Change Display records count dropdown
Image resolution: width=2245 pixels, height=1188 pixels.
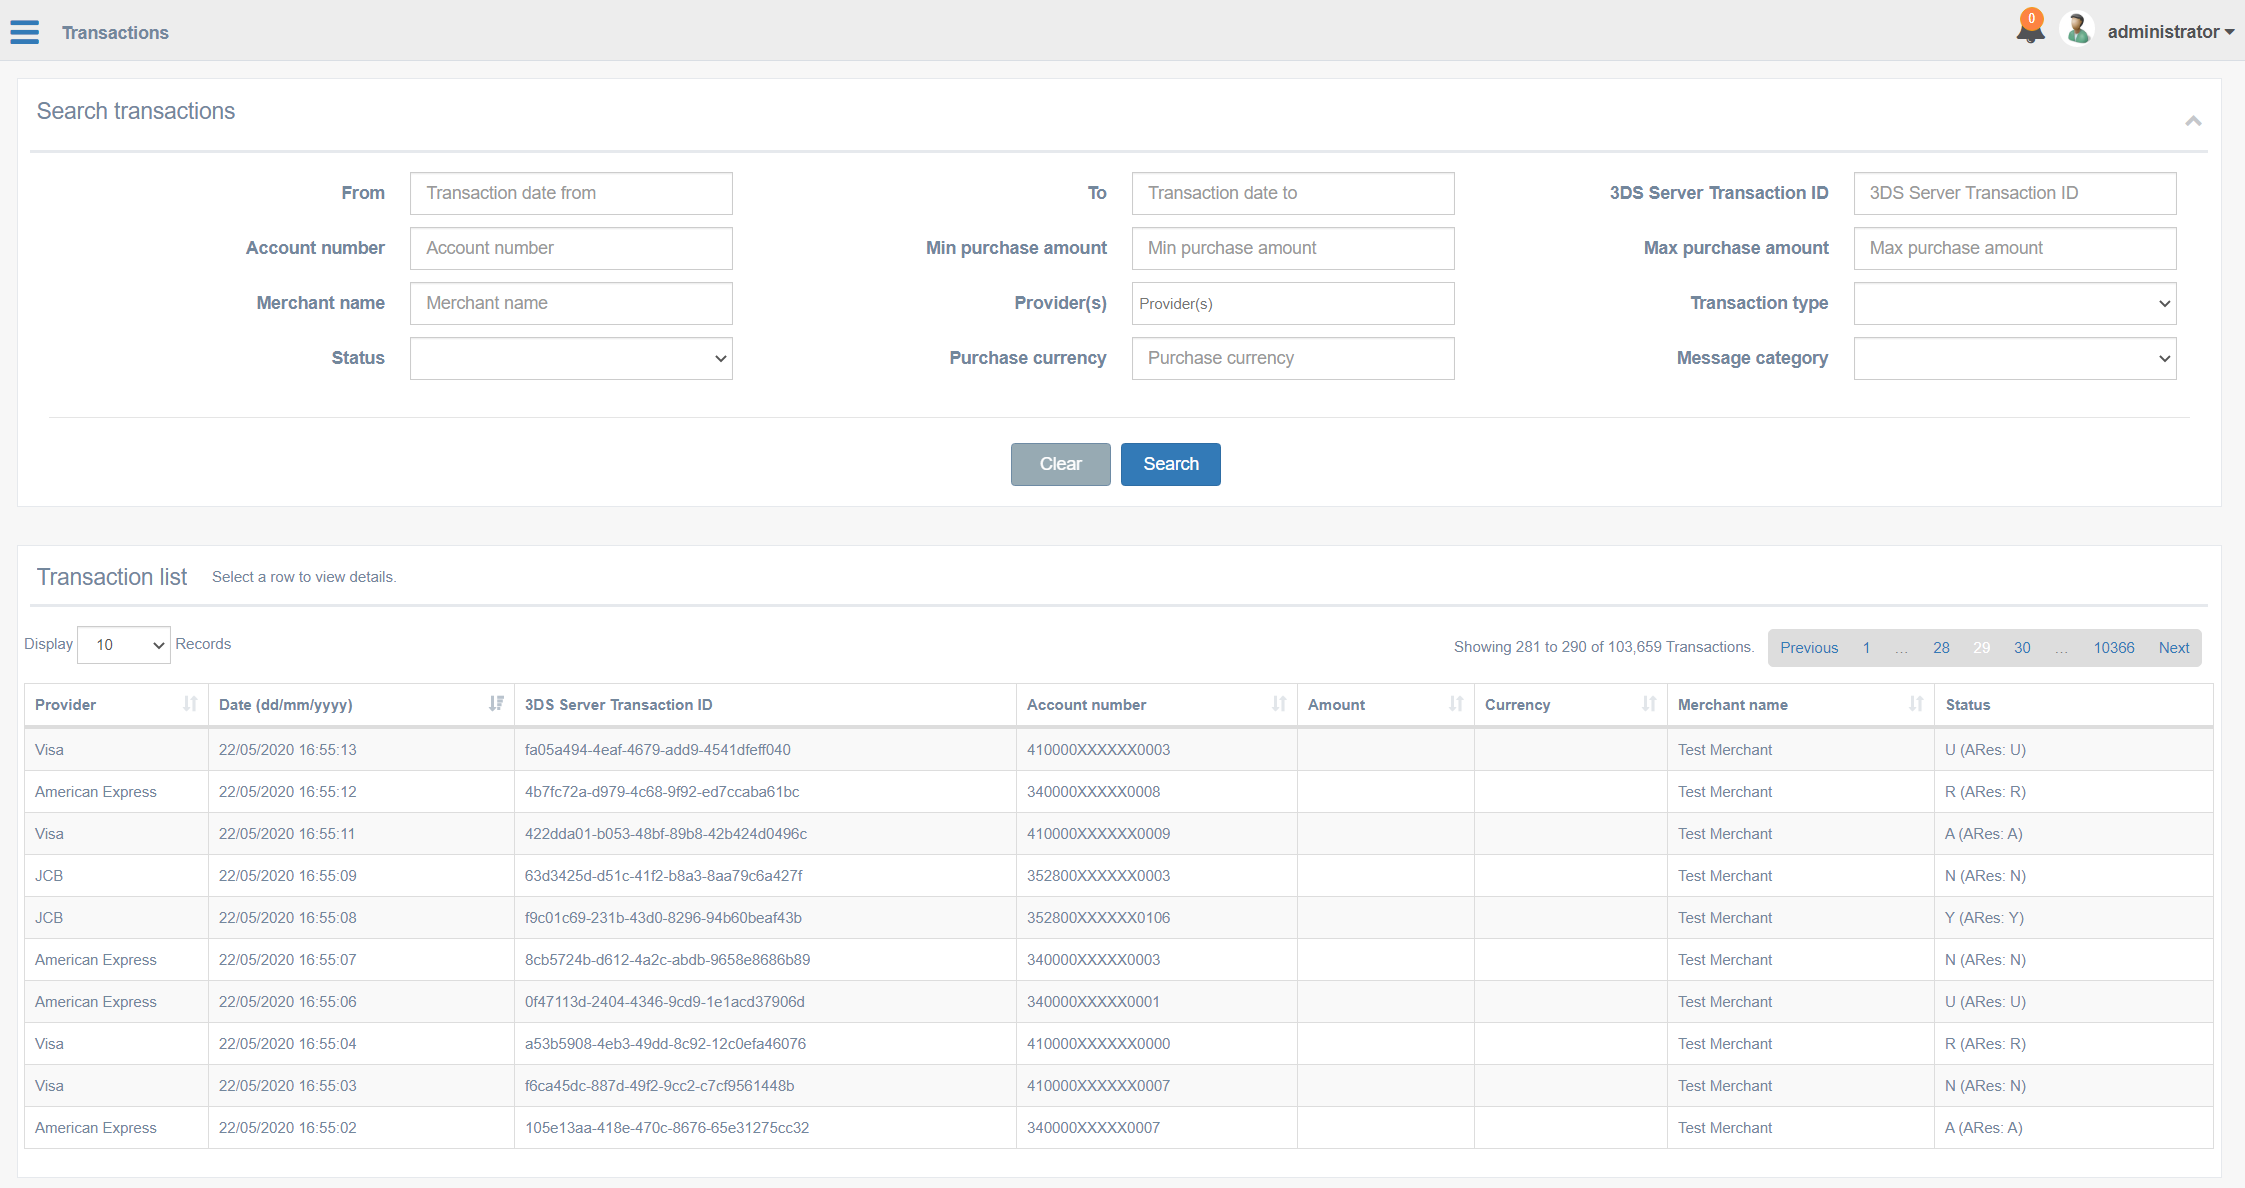(124, 645)
